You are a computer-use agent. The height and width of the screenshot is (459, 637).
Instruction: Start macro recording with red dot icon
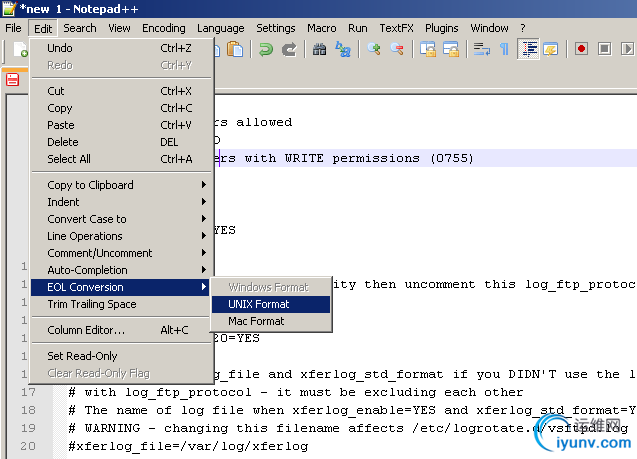(x=581, y=50)
